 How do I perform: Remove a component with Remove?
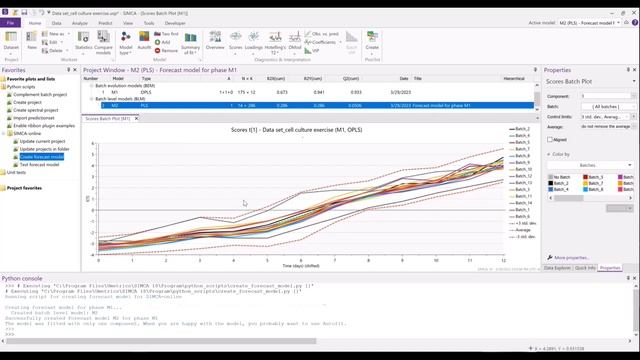pos(166,51)
